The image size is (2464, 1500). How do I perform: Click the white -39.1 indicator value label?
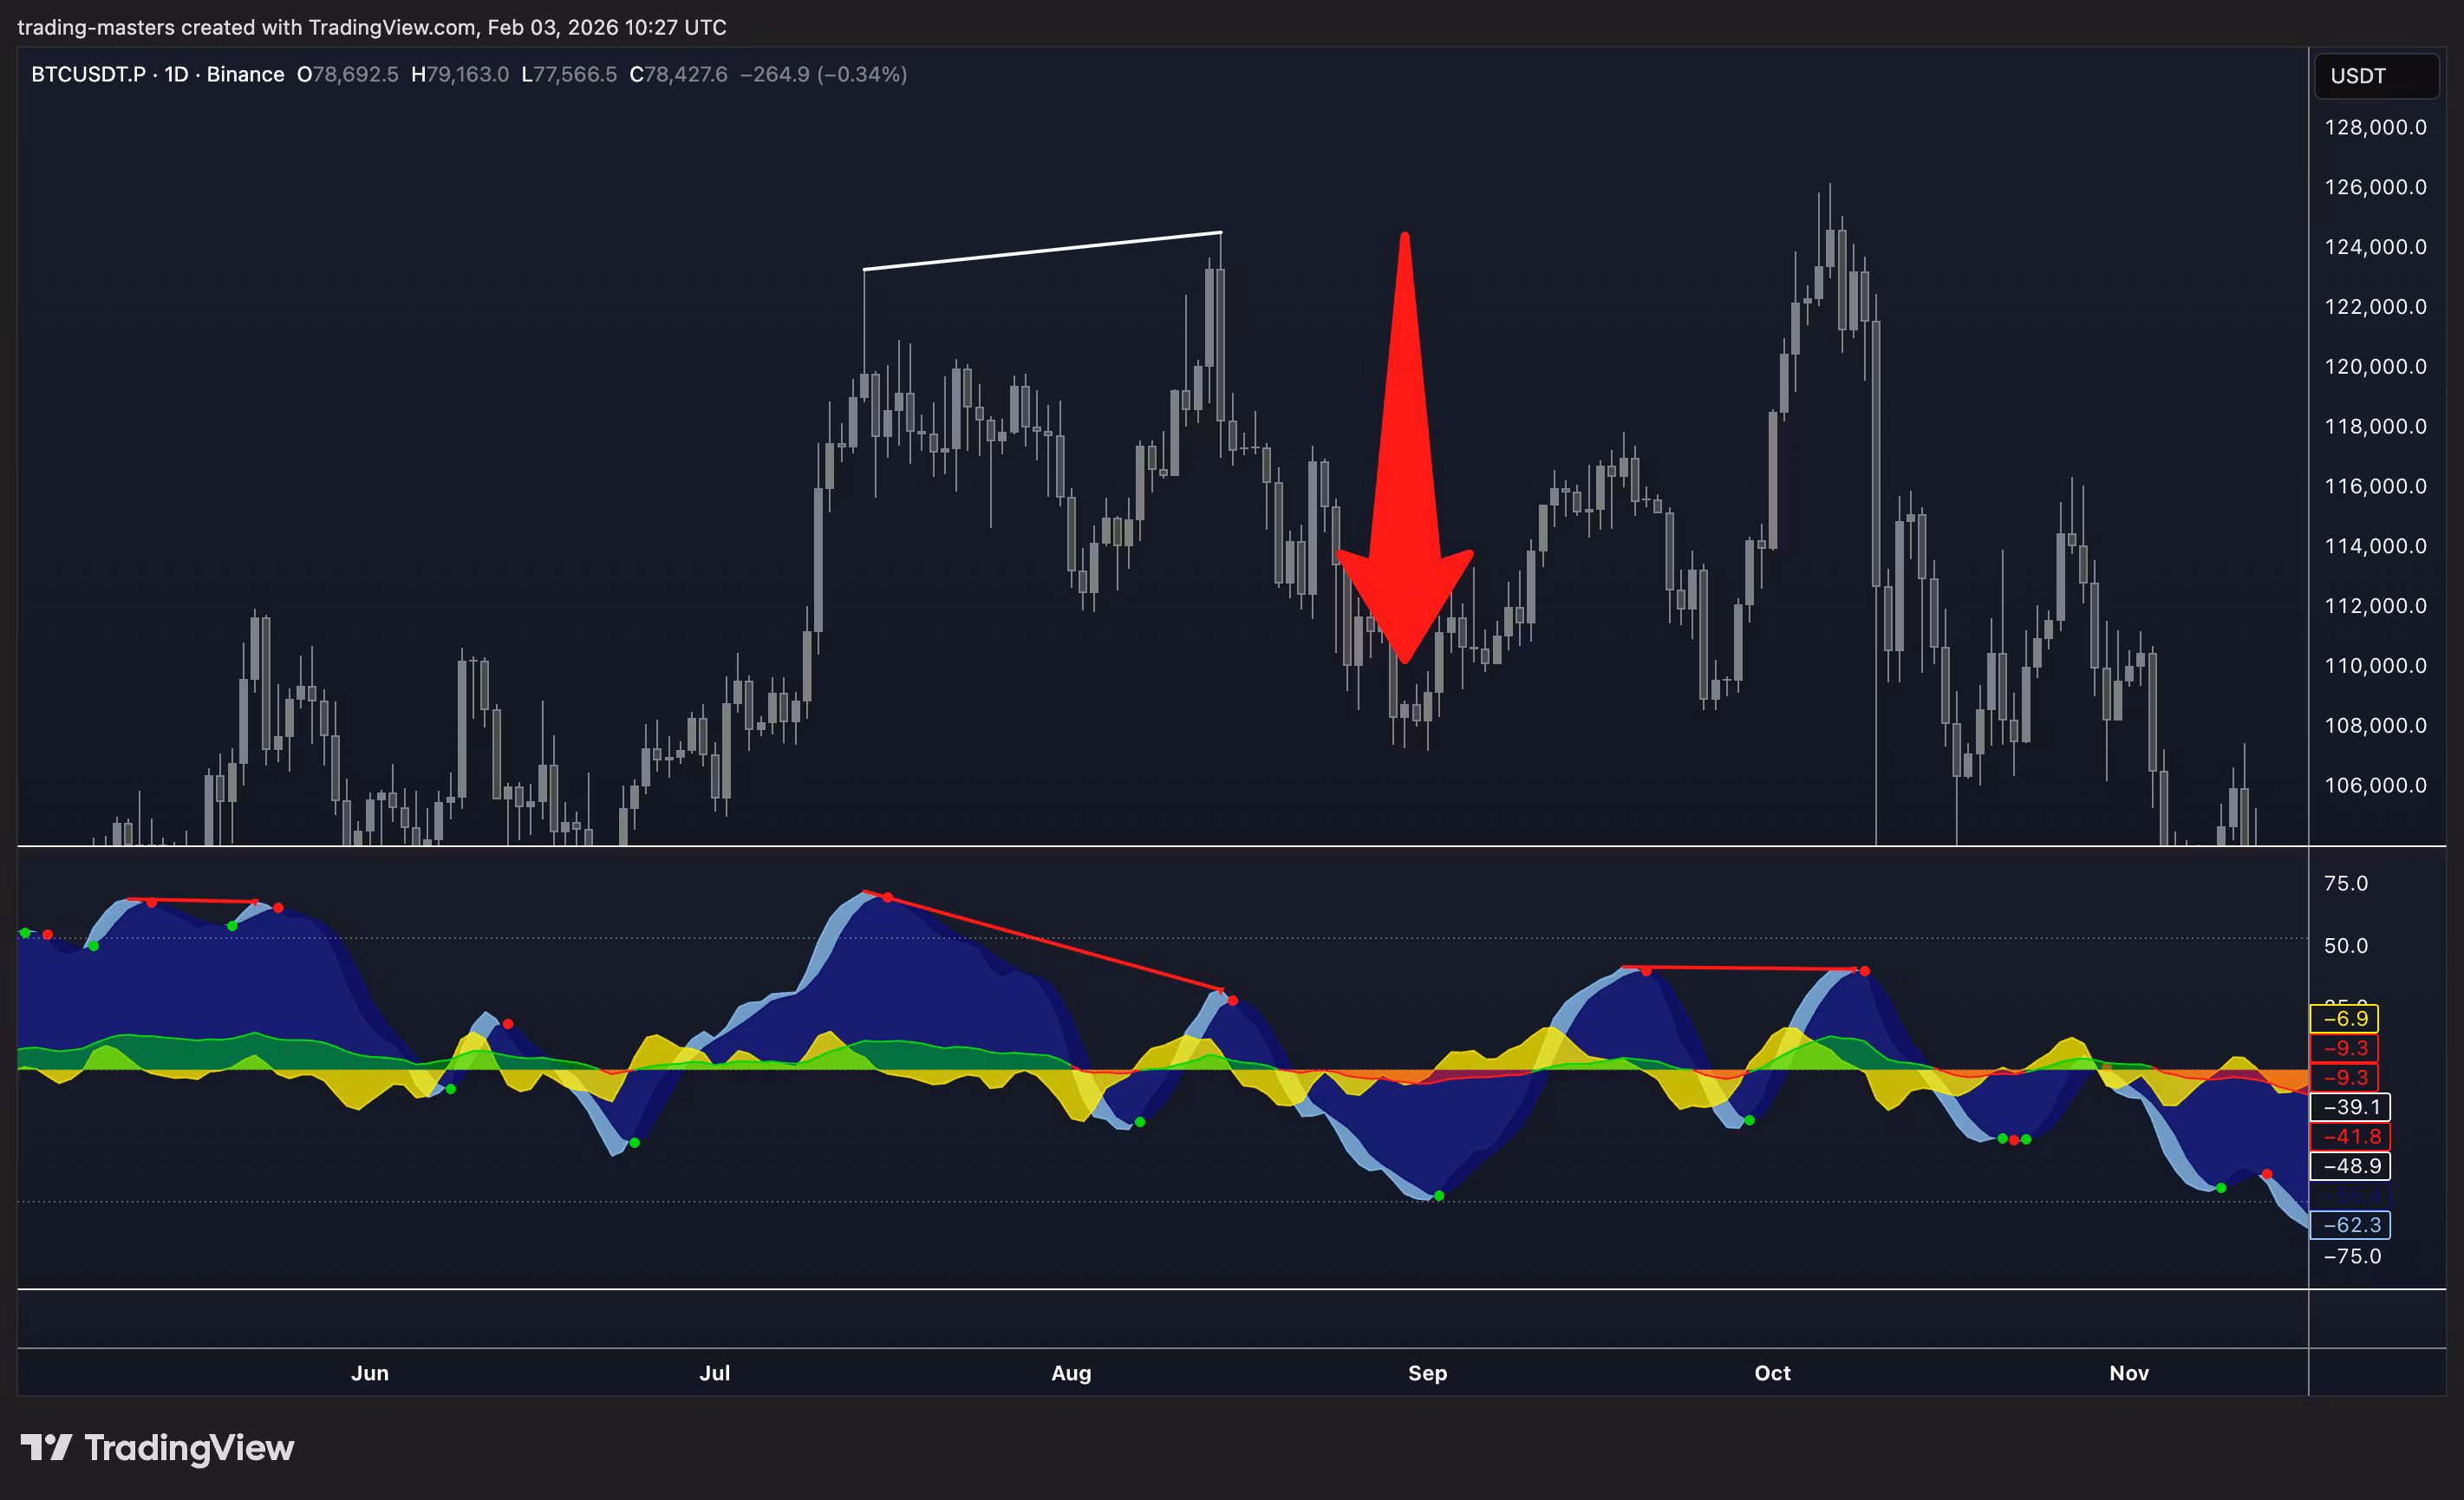tap(2349, 1107)
